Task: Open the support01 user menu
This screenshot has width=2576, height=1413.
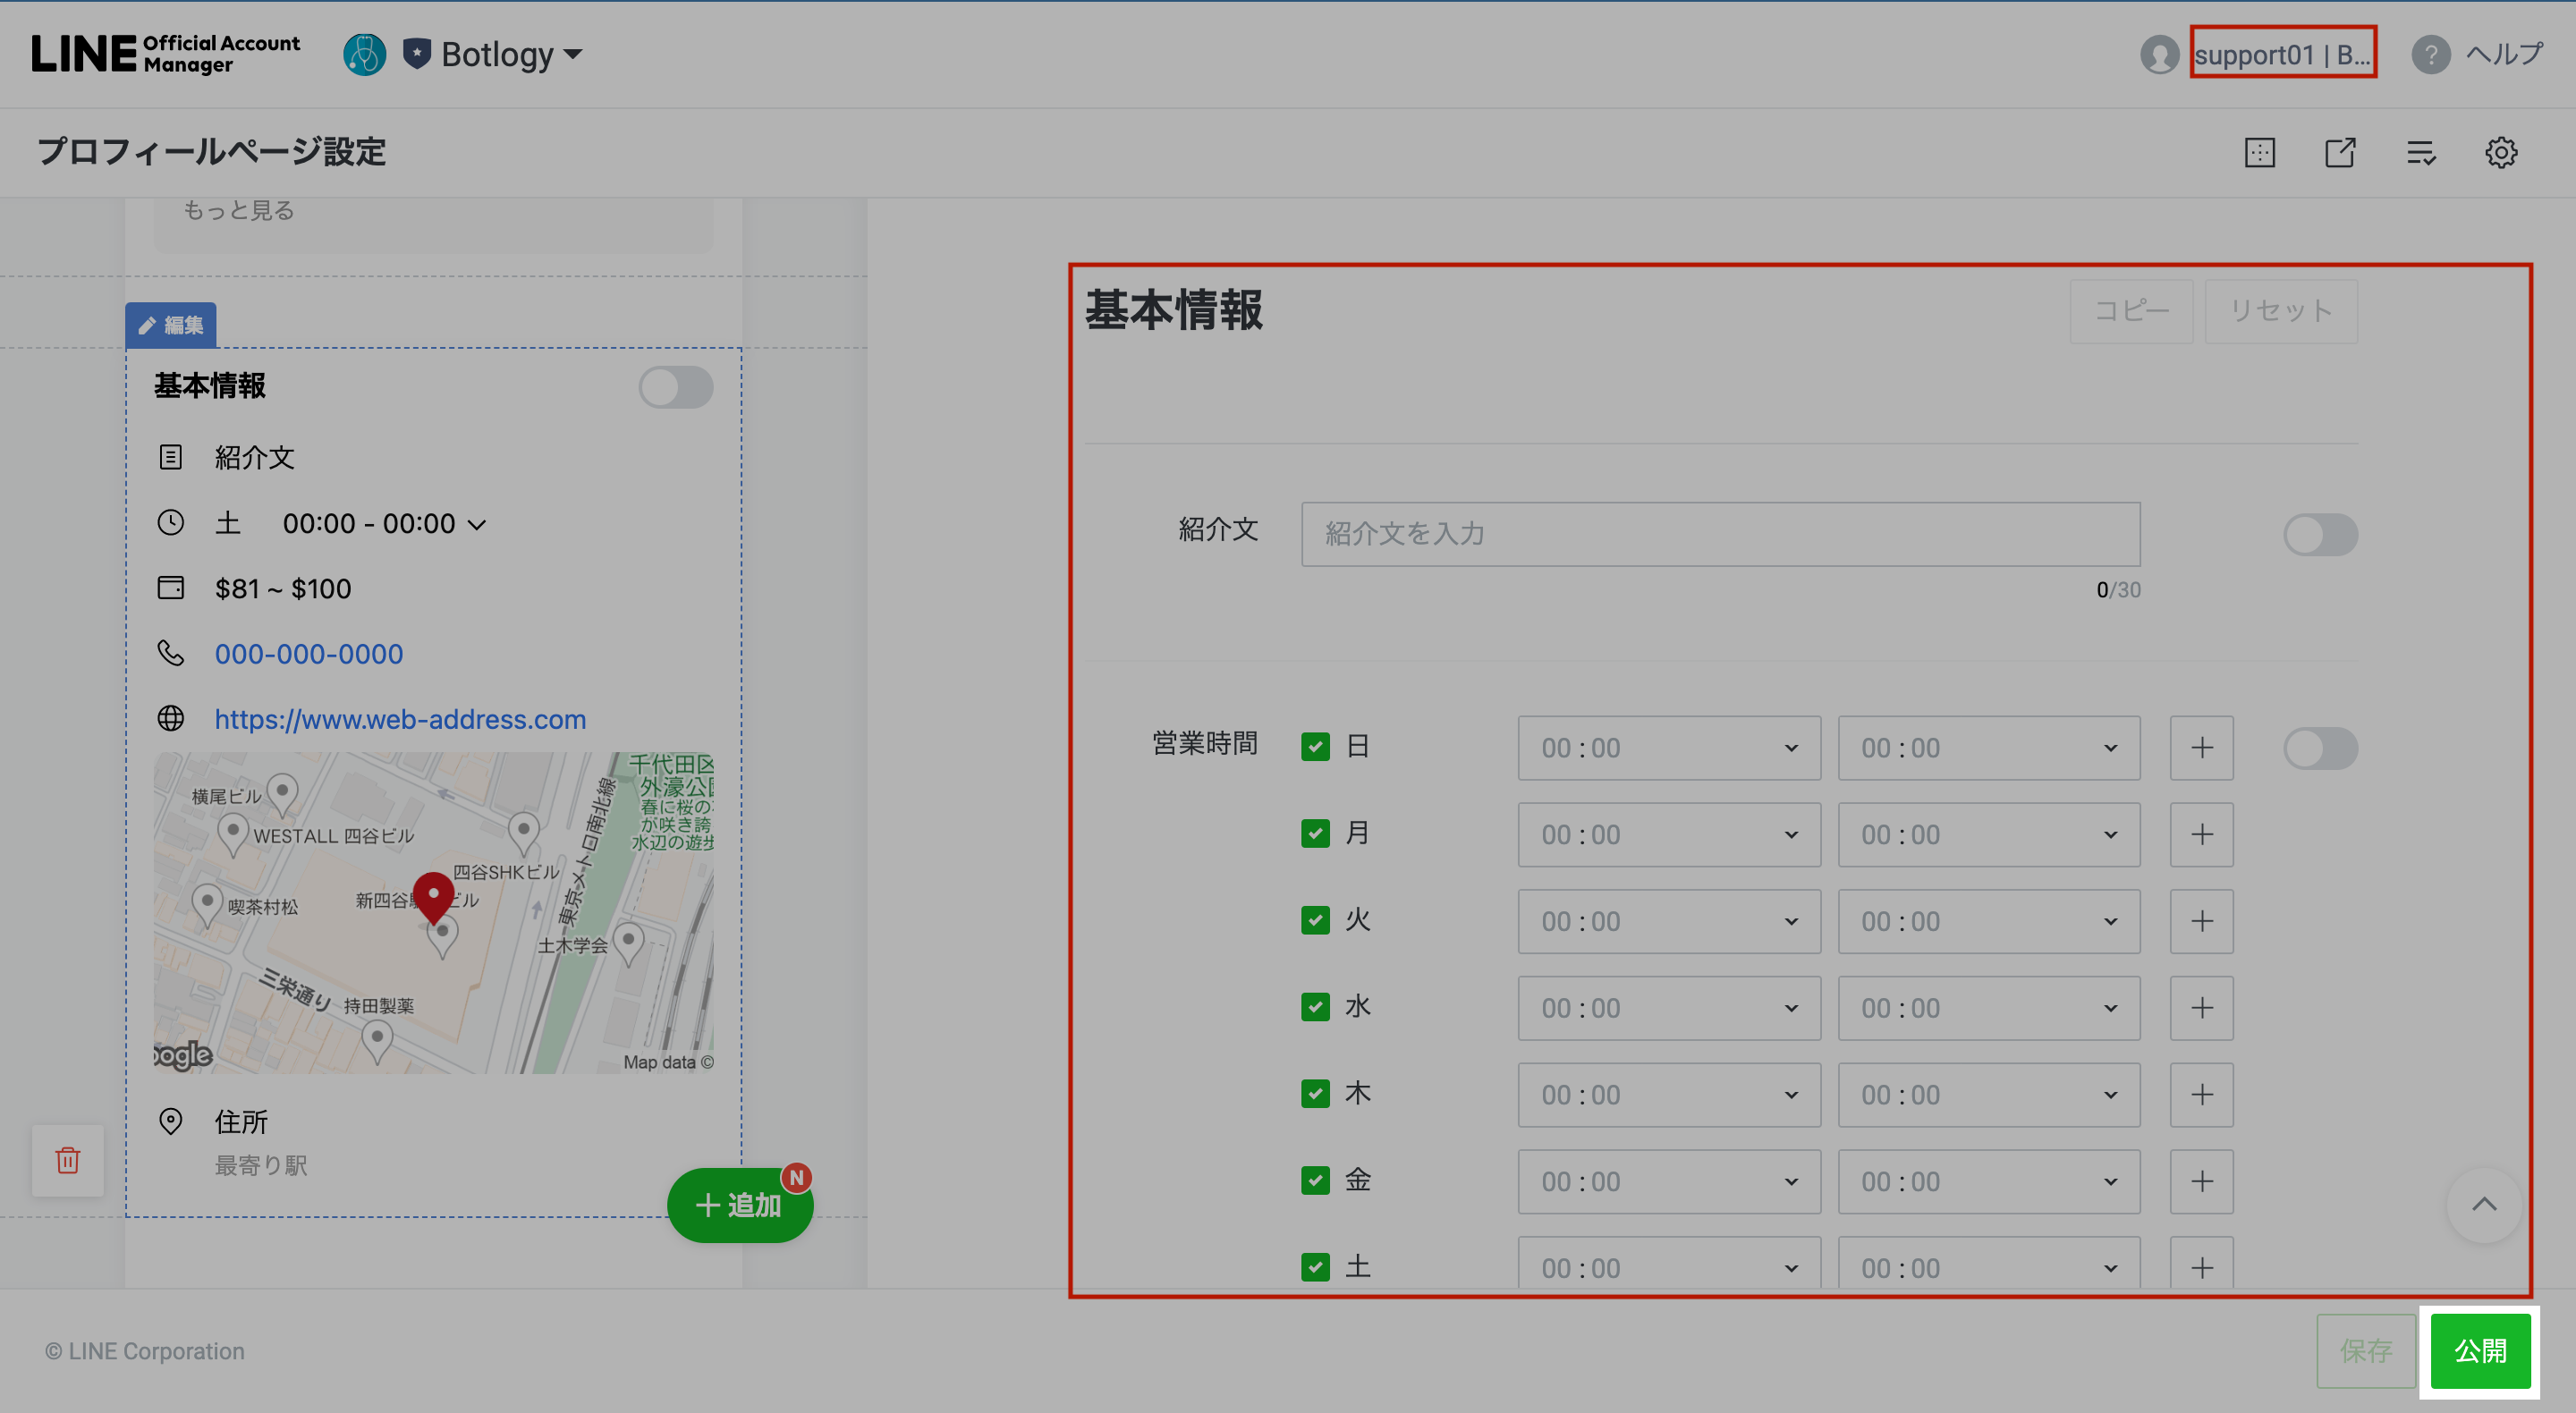Action: [x=2281, y=54]
